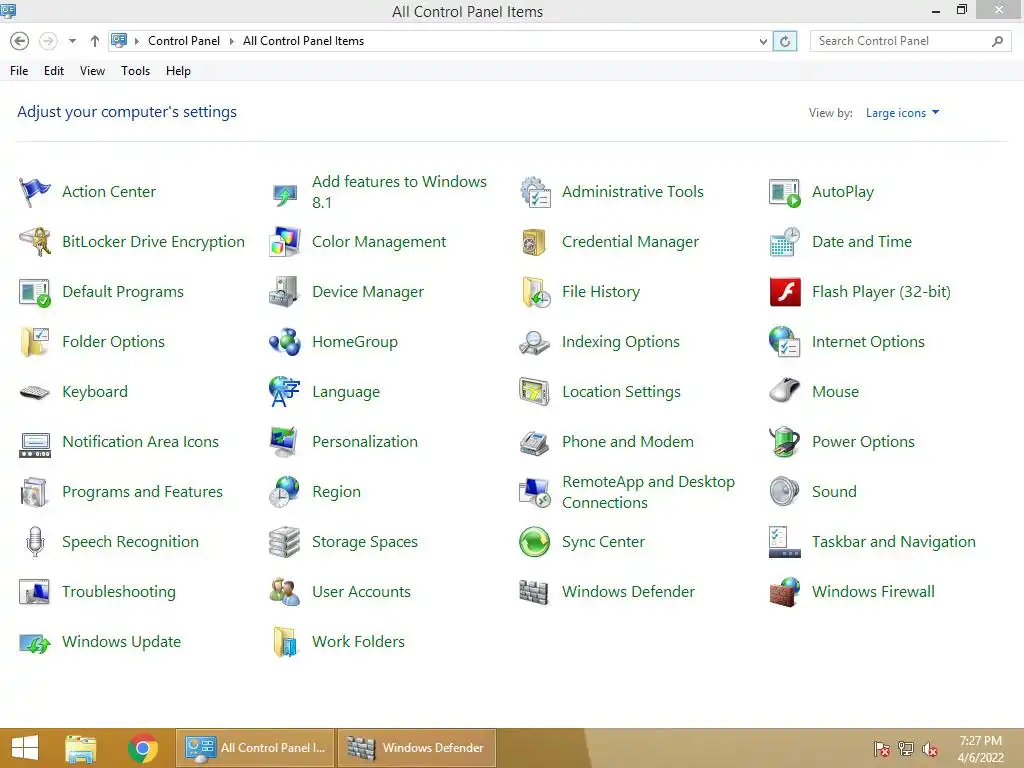Click the Credential Manager icon
This screenshot has width=1024, height=768.
[x=535, y=242]
